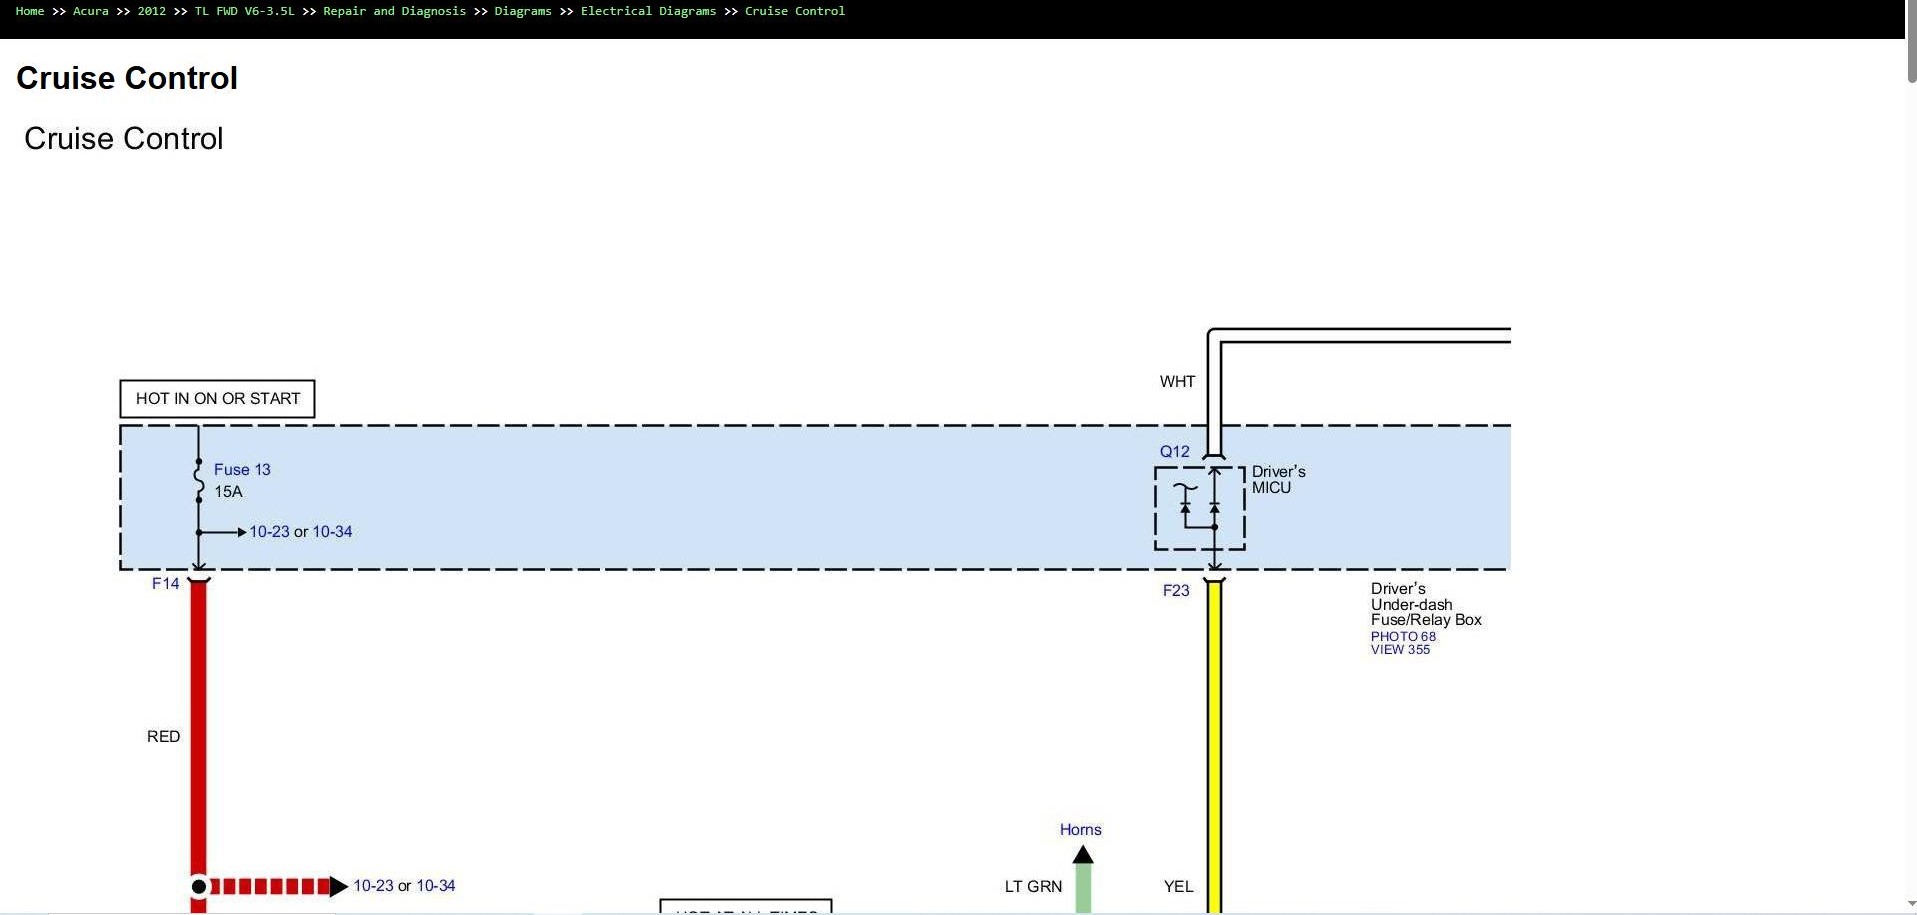The width and height of the screenshot is (1917, 915).
Task: Open the F14 connector link
Action: click(x=166, y=583)
